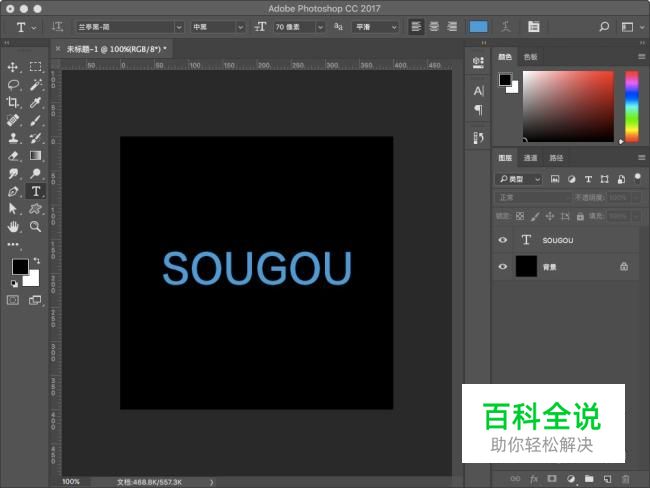Screen dimensions: 650x488
Task: Reset default foreground and background colors
Action: tap(15, 284)
